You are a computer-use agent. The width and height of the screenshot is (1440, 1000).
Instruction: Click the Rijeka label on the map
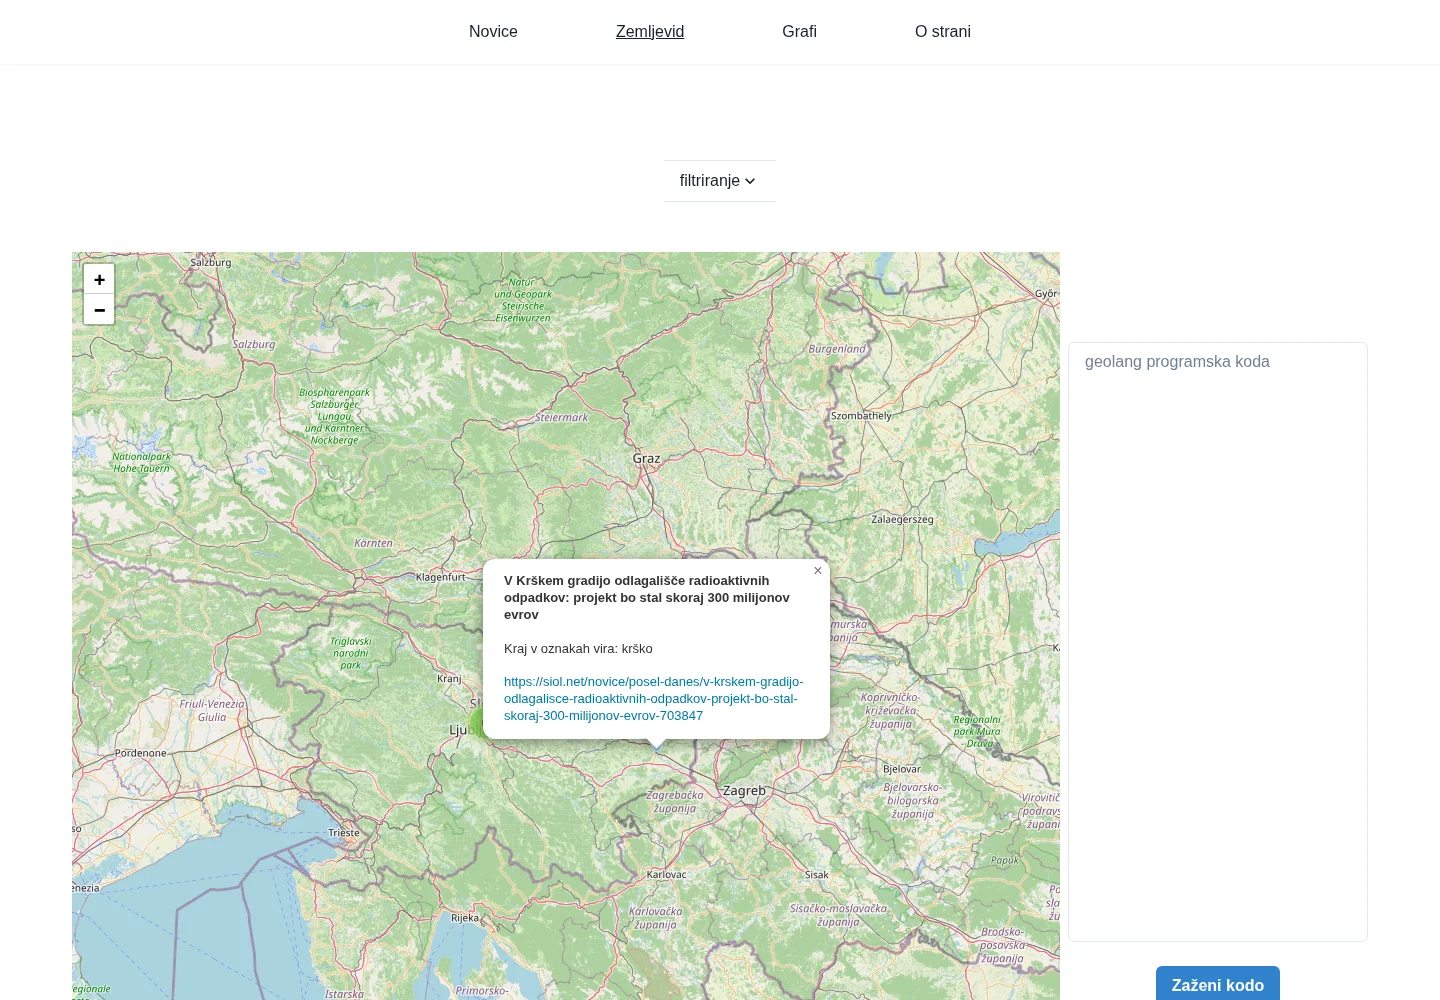(465, 917)
